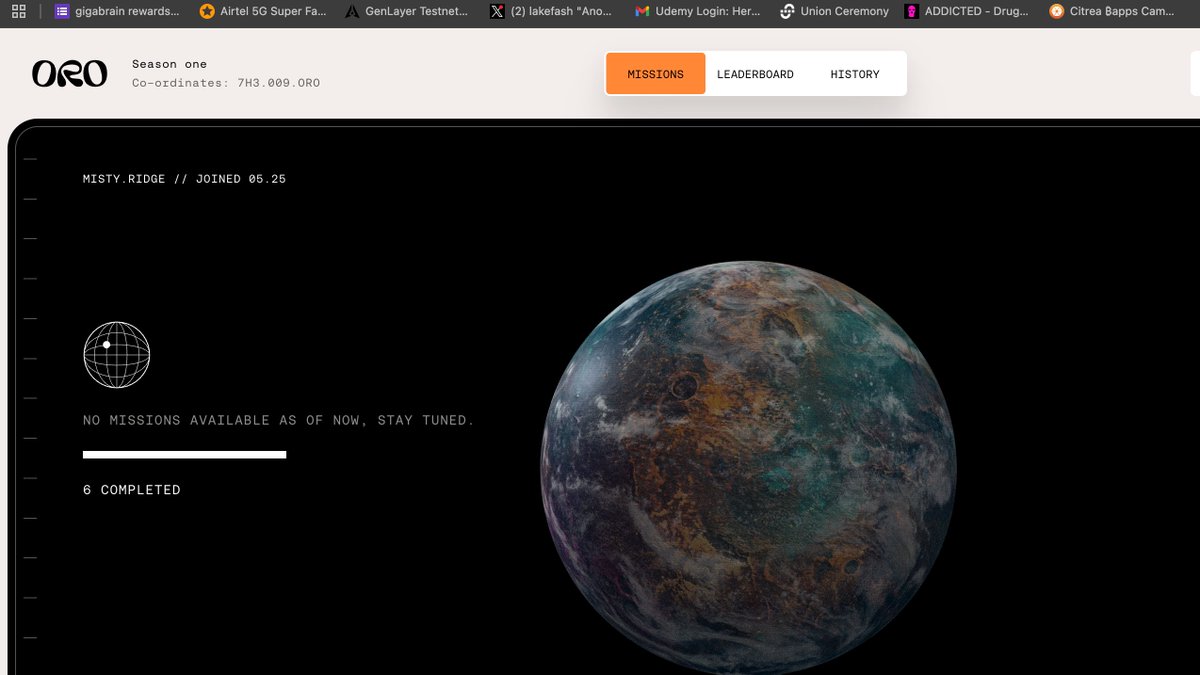Click the wireframe globe icon

[x=117, y=355]
